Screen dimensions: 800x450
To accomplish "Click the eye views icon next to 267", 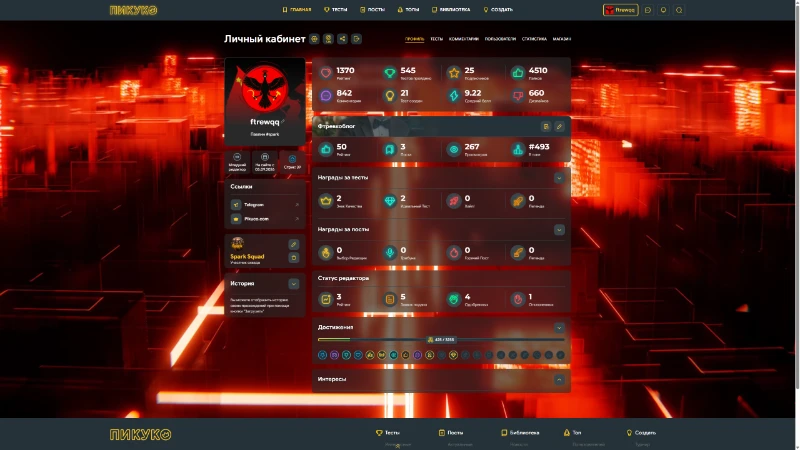I will 454,149.
